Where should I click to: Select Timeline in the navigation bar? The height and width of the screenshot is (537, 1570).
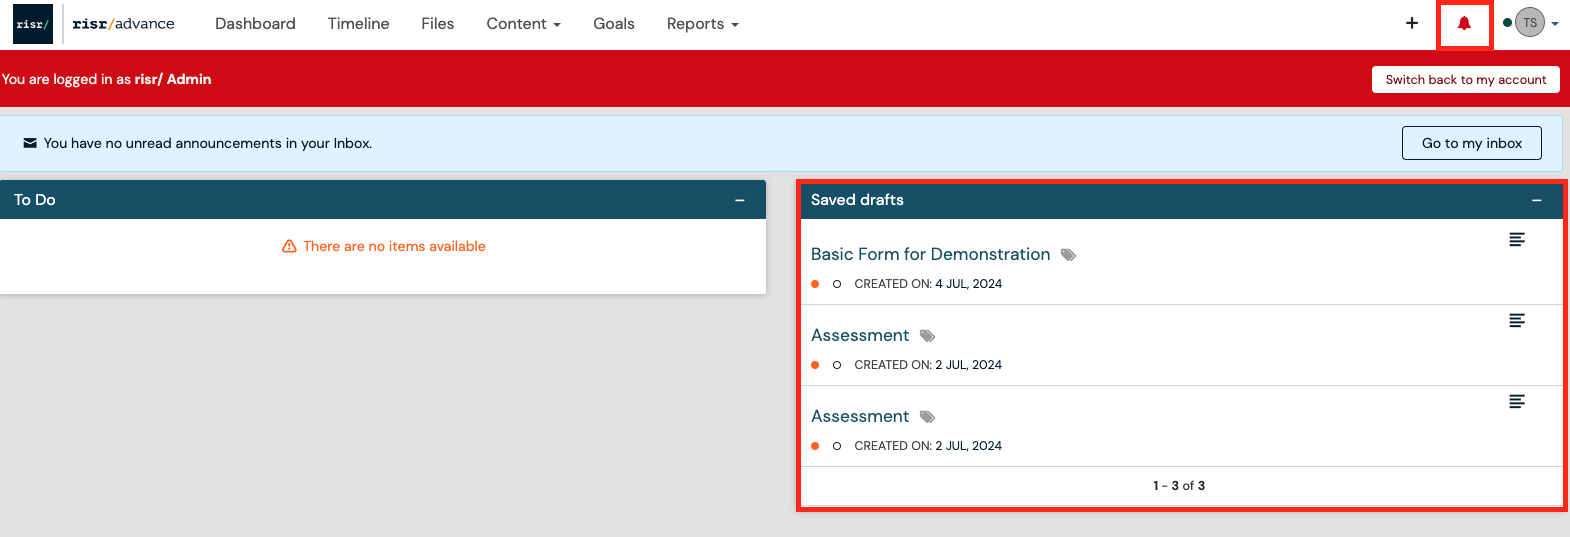point(358,24)
